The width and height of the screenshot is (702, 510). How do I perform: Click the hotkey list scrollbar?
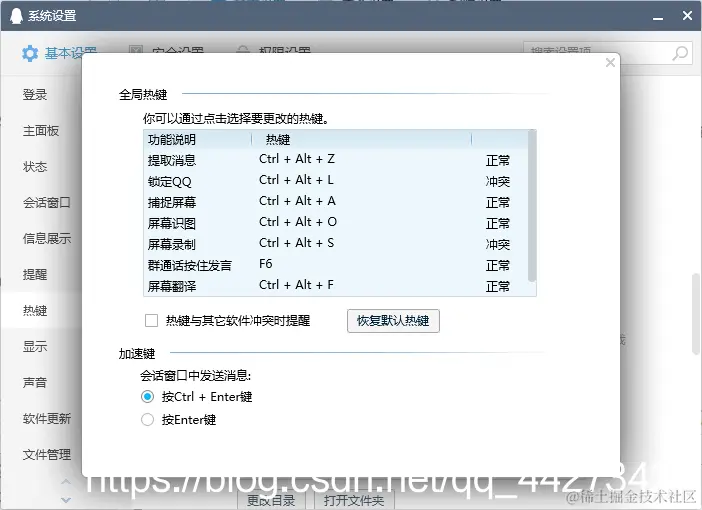[532, 206]
